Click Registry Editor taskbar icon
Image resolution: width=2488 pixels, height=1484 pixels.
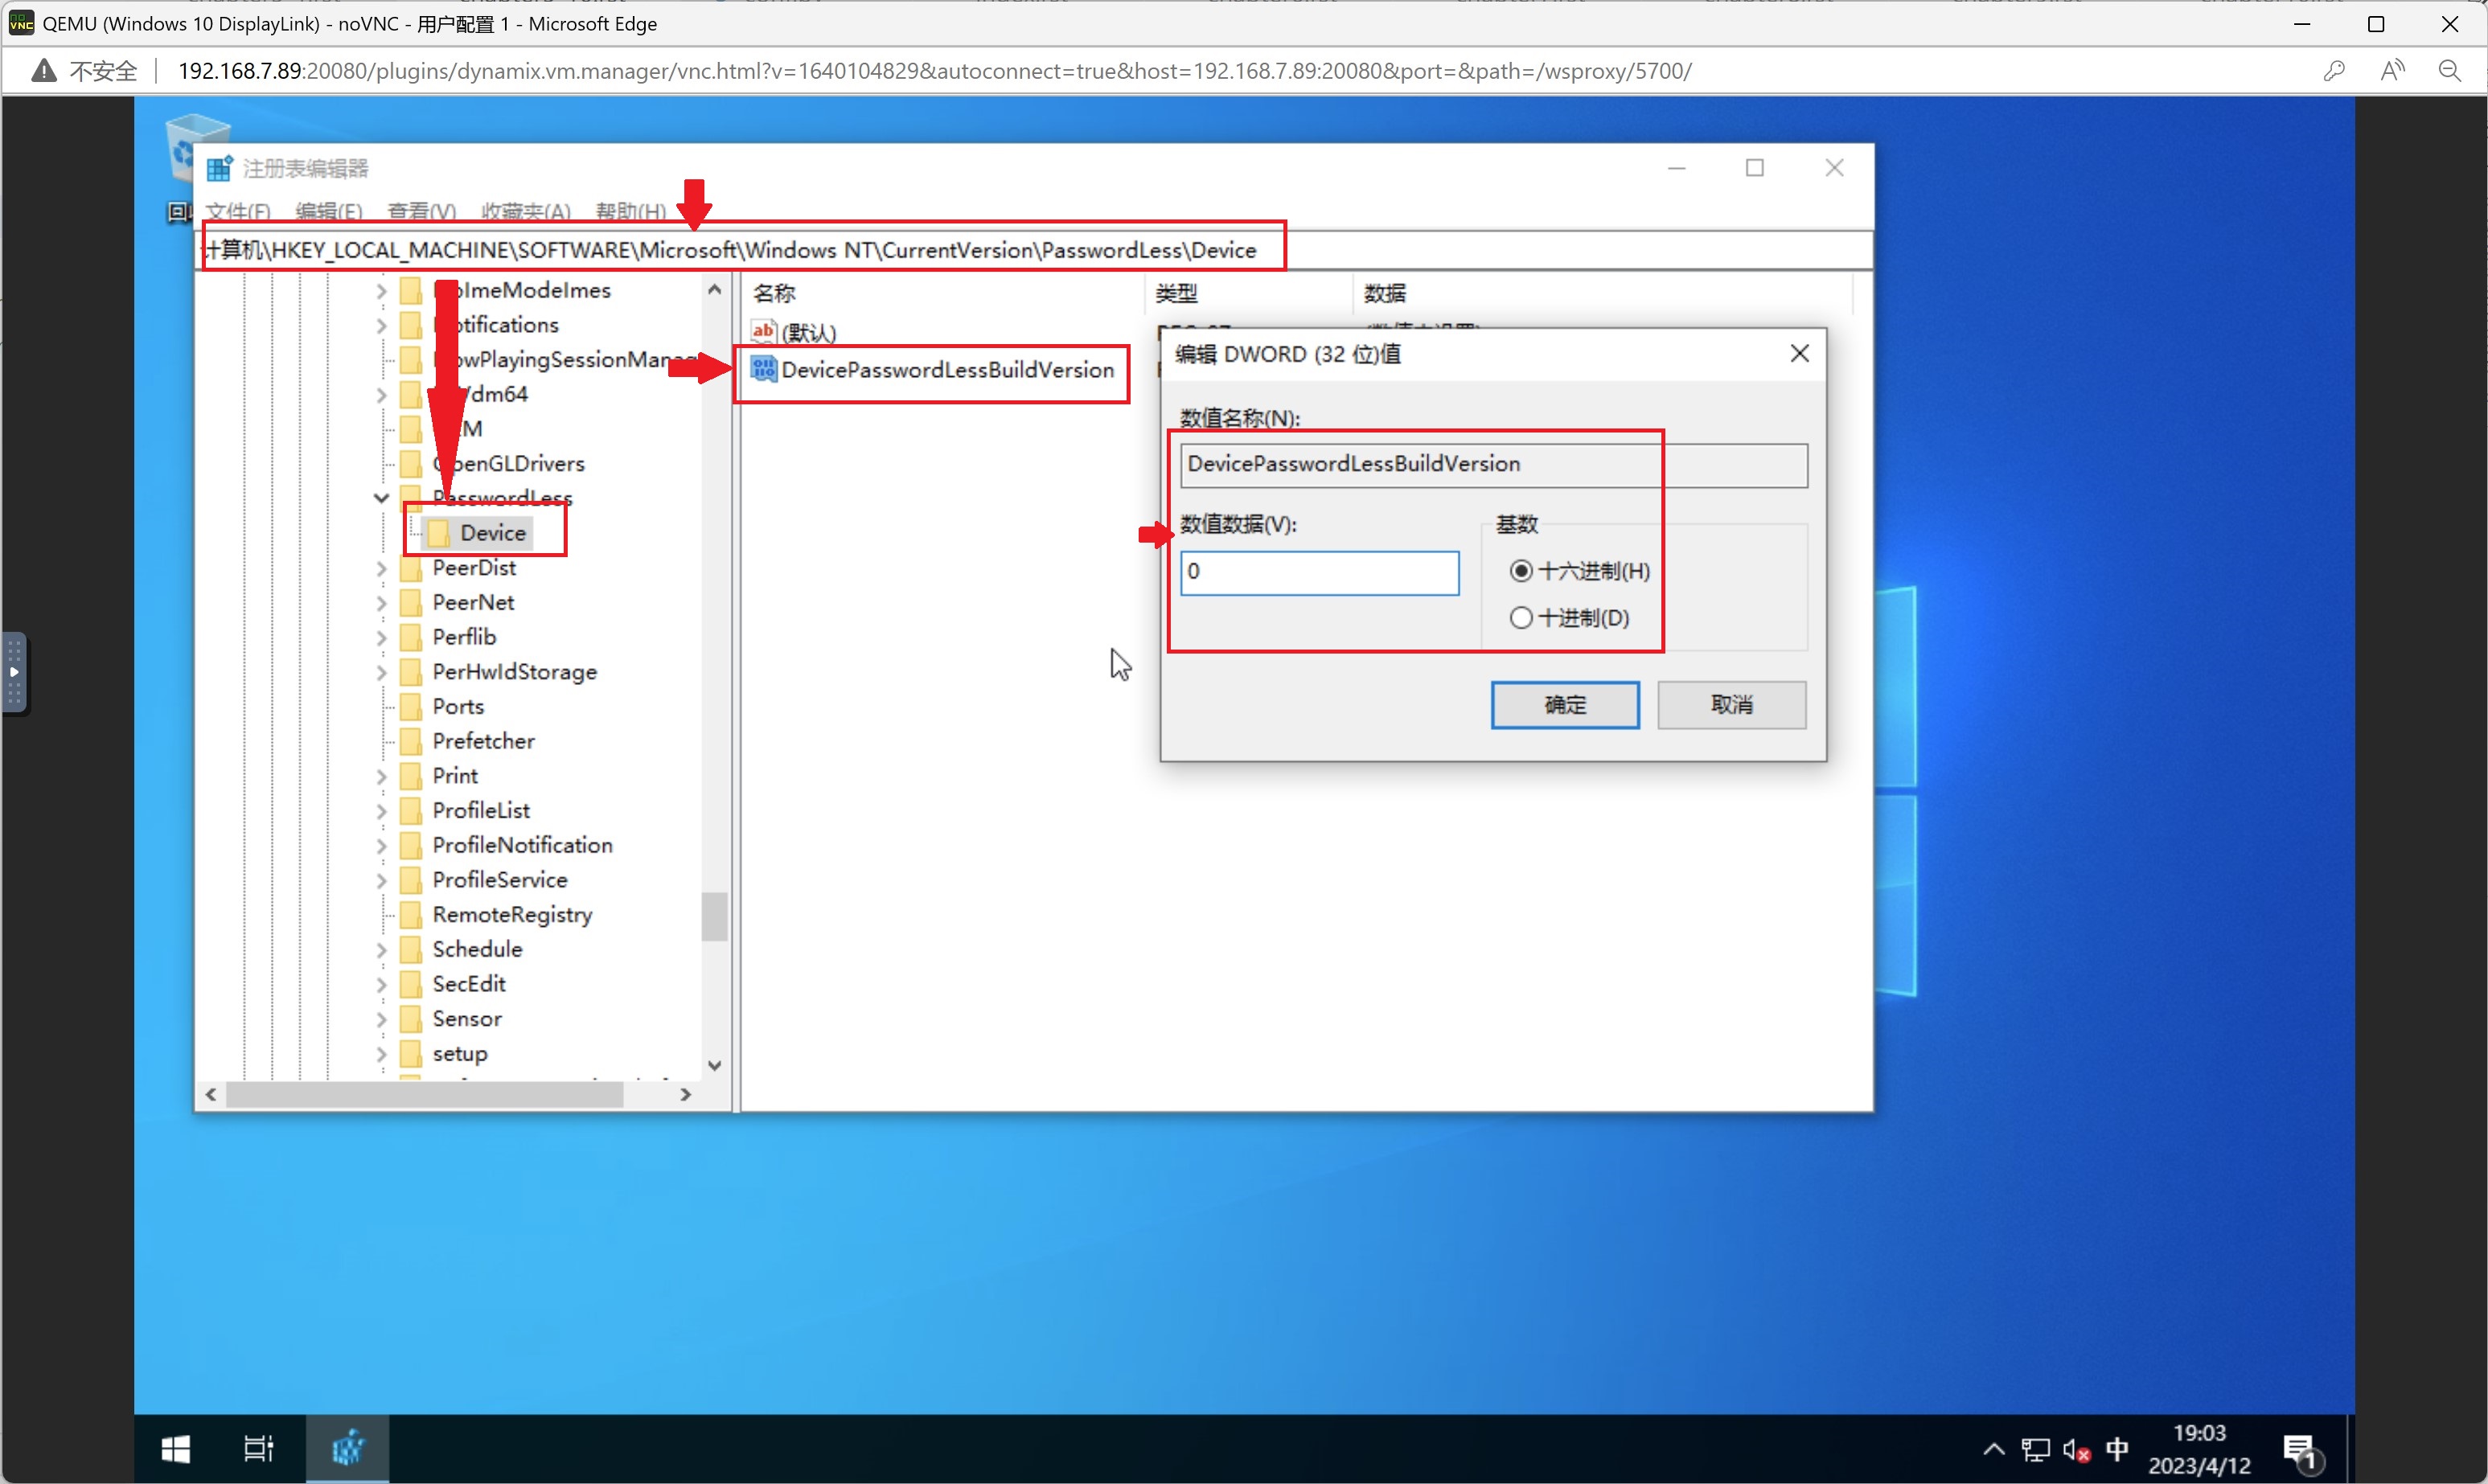(347, 1447)
